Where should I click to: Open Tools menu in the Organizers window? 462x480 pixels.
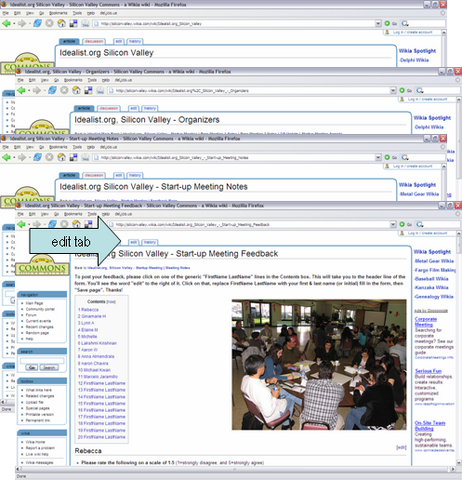92,80
